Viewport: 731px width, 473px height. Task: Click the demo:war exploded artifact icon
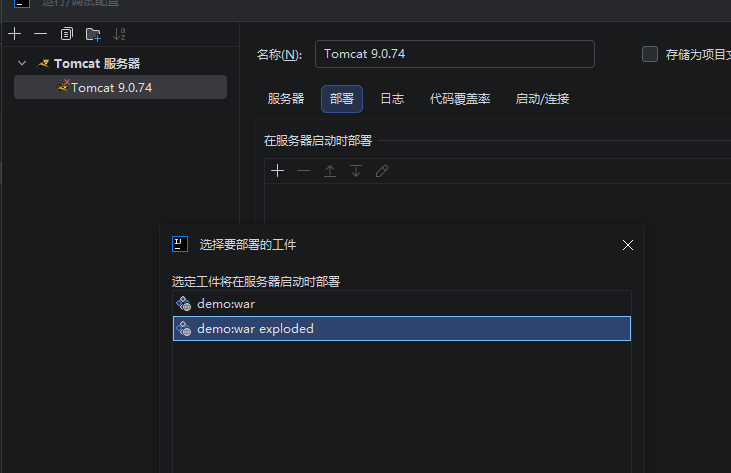click(184, 329)
